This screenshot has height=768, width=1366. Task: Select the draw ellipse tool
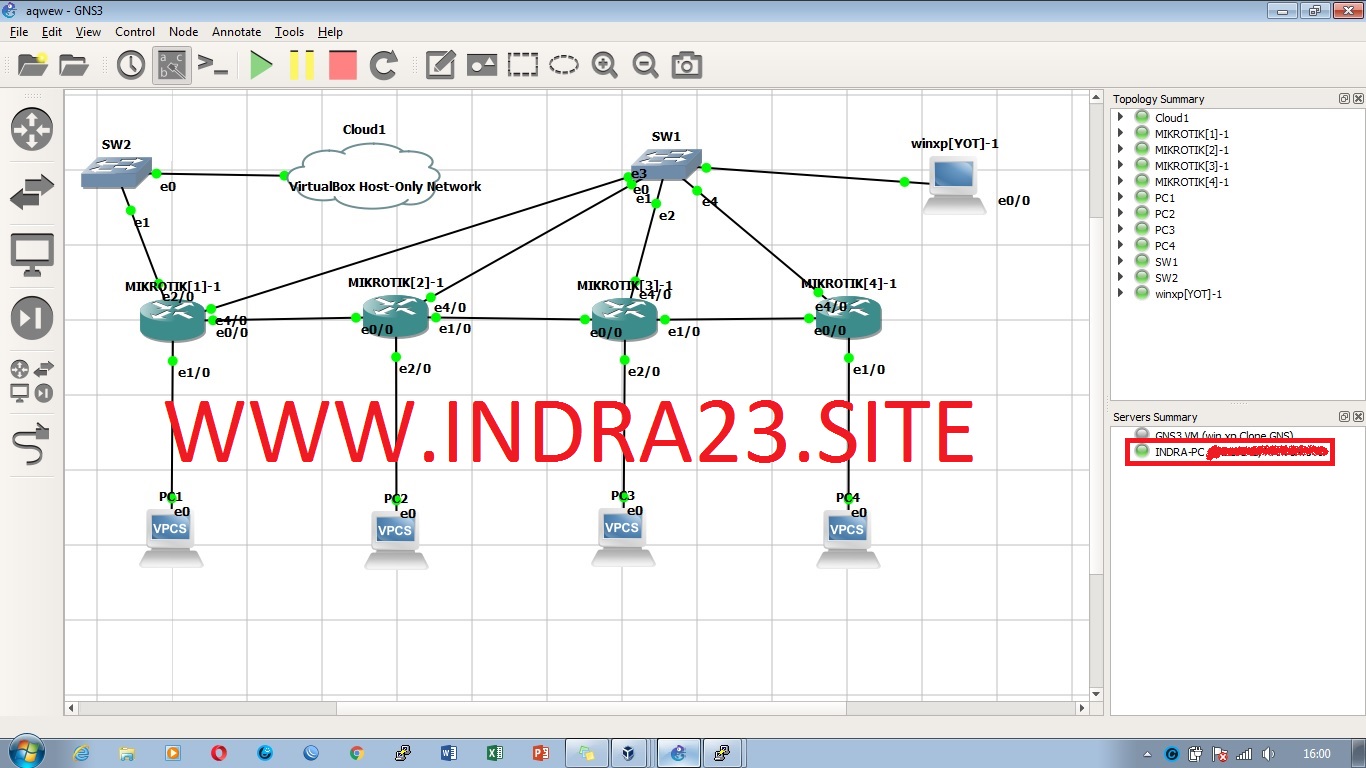tap(564, 65)
